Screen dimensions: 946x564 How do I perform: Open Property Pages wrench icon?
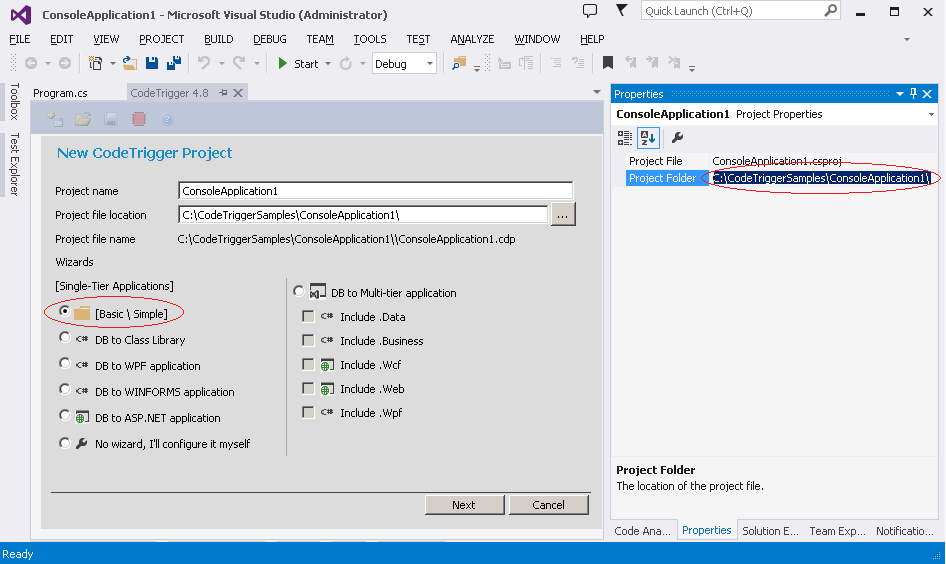click(677, 138)
